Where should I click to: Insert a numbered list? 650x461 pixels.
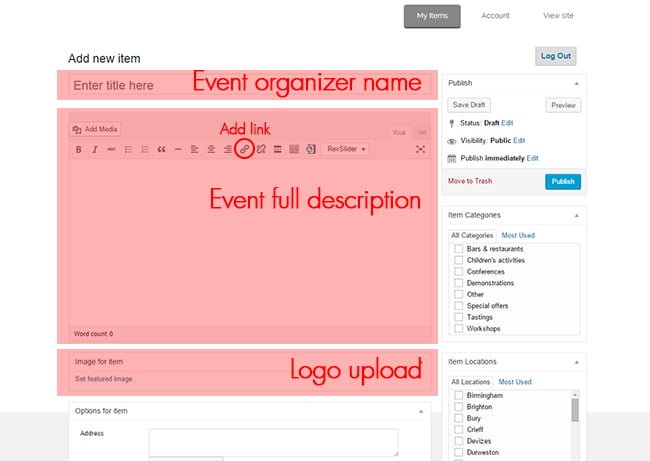coord(145,149)
